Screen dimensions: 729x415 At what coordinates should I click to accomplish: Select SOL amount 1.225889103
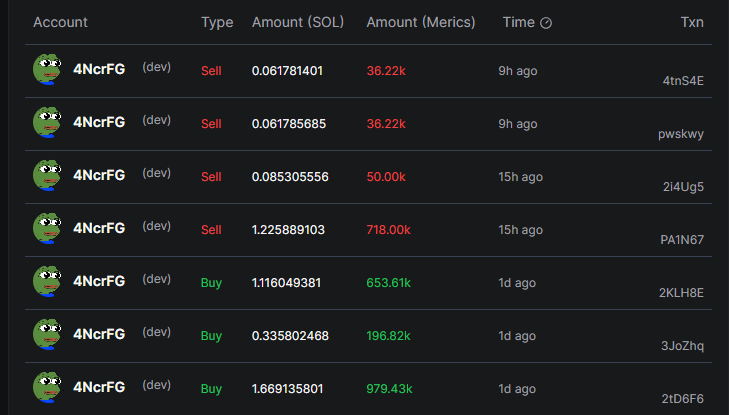coord(288,230)
